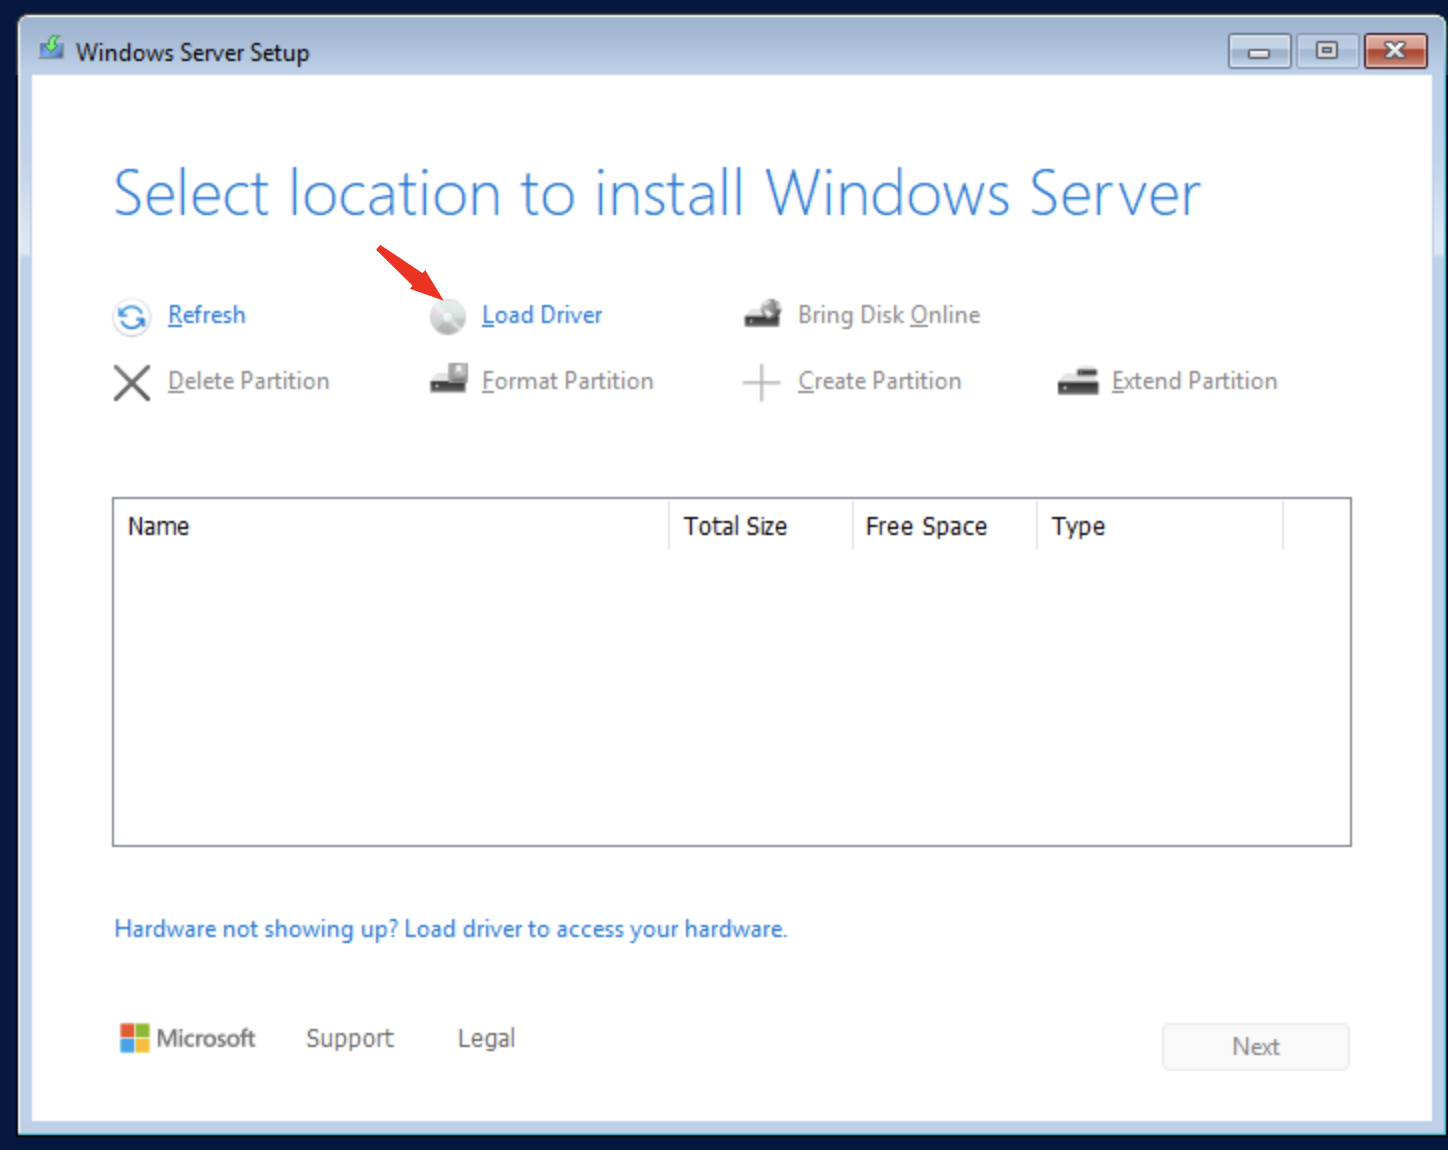Click the Create Partition plus icon
The height and width of the screenshot is (1150, 1448).
tap(761, 382)
